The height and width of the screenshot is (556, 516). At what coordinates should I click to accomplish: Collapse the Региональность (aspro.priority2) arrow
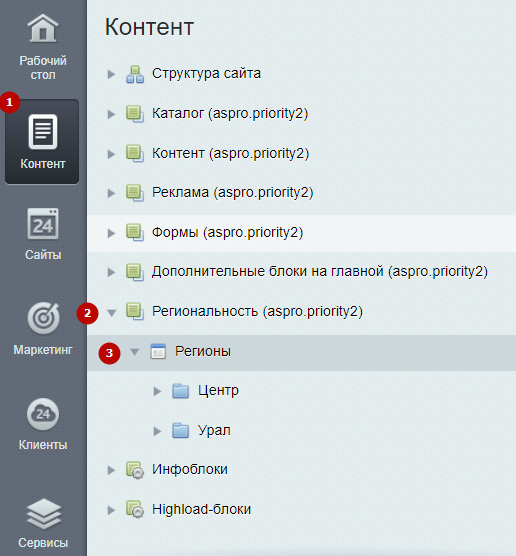point(112,313)
